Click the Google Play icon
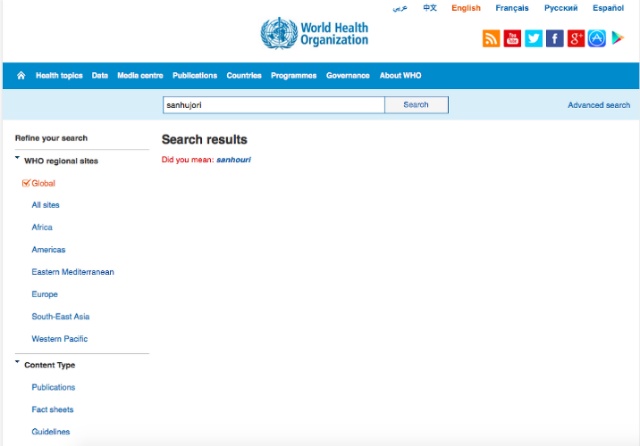 point(619,39)
